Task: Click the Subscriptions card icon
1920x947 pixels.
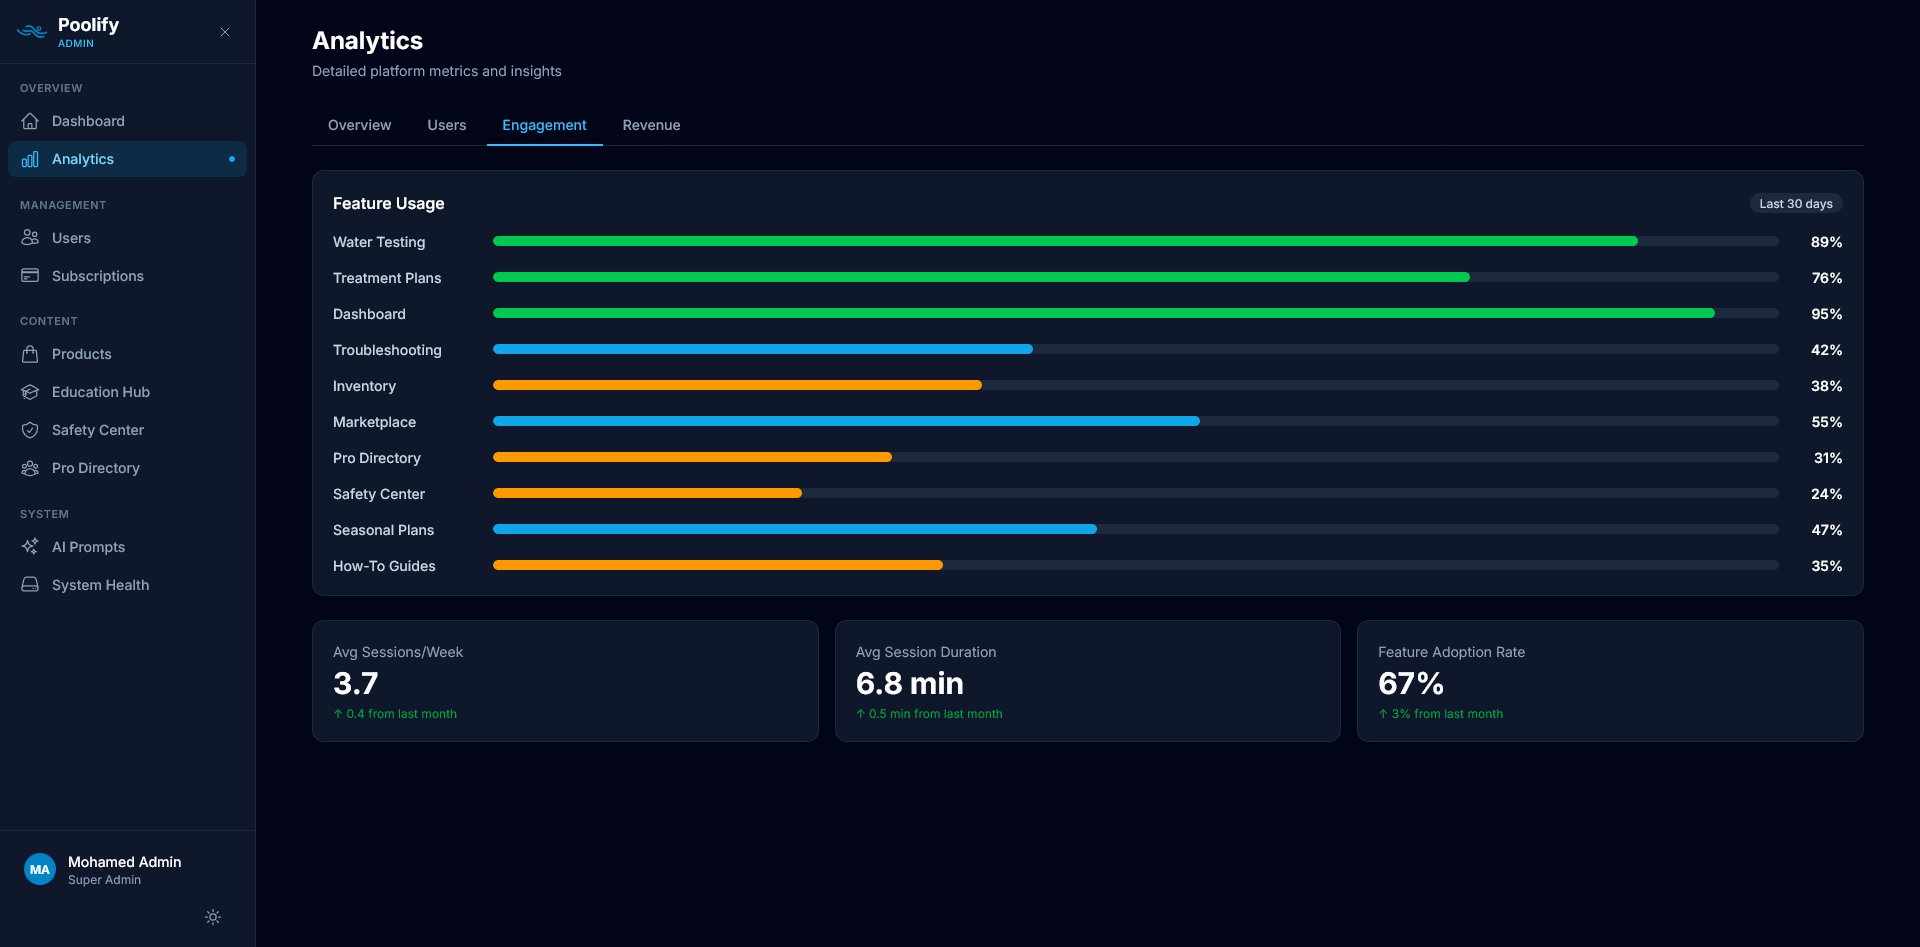Action: point(31,275)
